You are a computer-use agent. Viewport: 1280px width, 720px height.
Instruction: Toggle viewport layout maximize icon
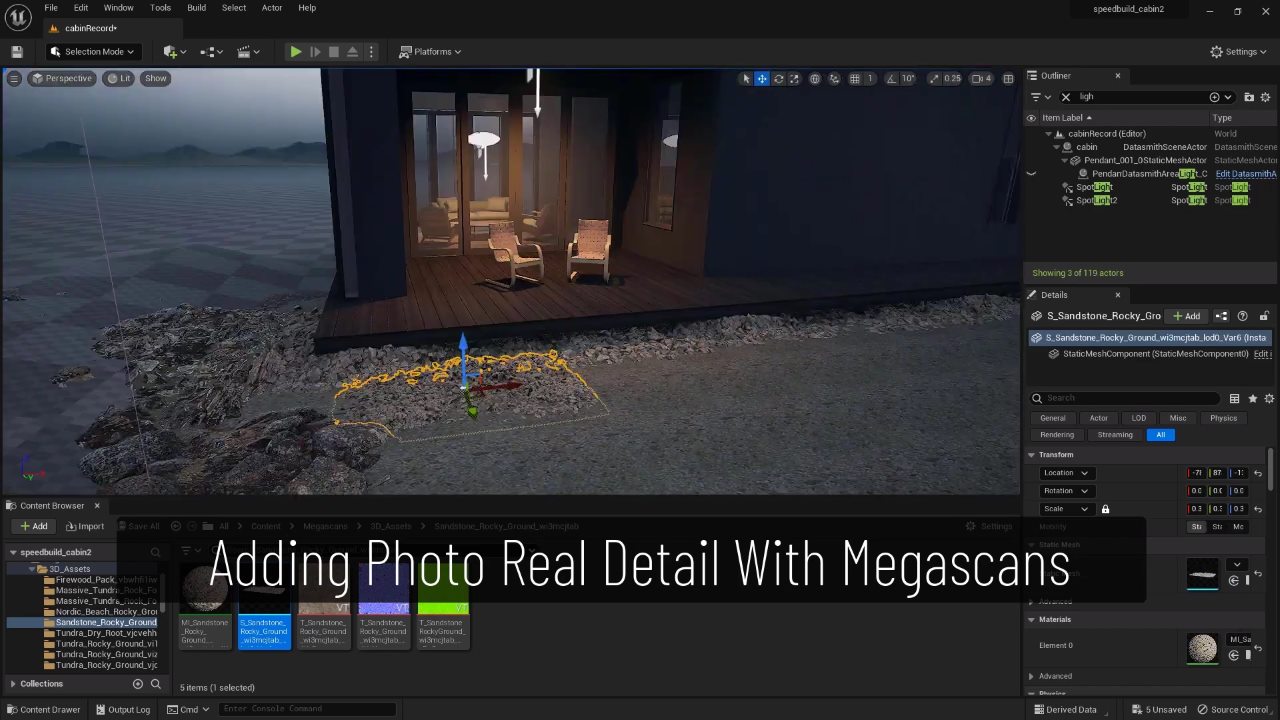1008,79
